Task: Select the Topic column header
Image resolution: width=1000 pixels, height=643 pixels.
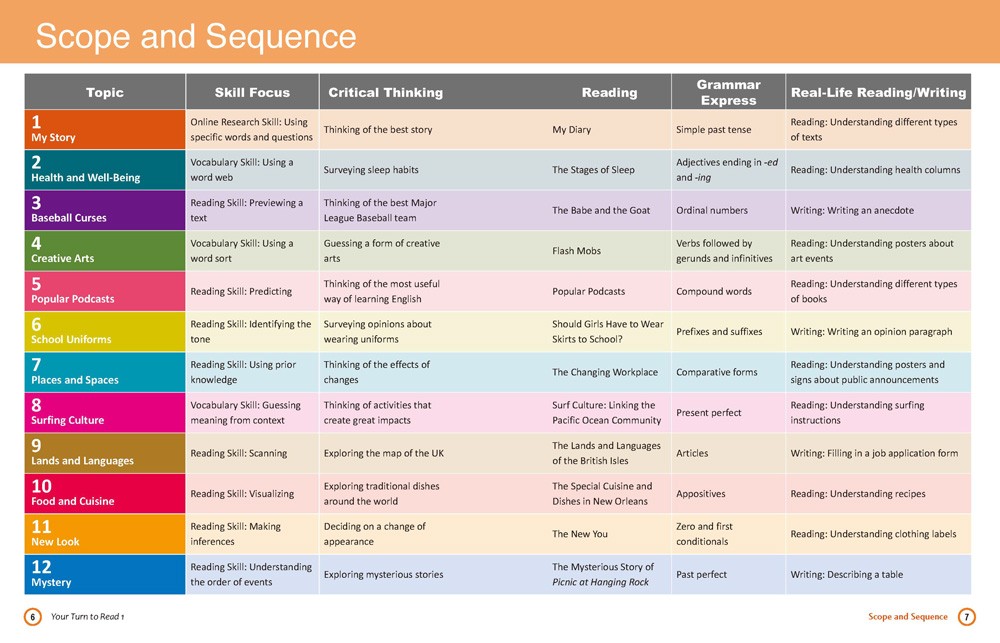Action: pyautogui.click(x=105, y=92)
